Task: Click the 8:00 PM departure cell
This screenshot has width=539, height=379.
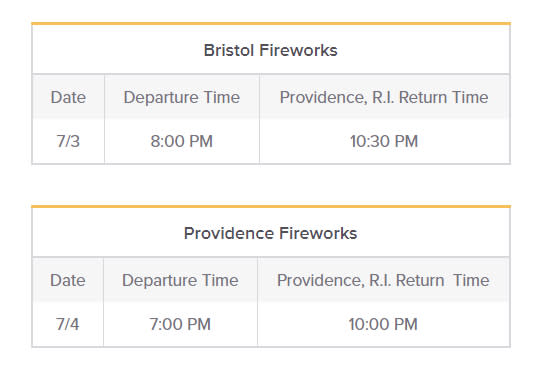Action: click(x=182, y=141)
